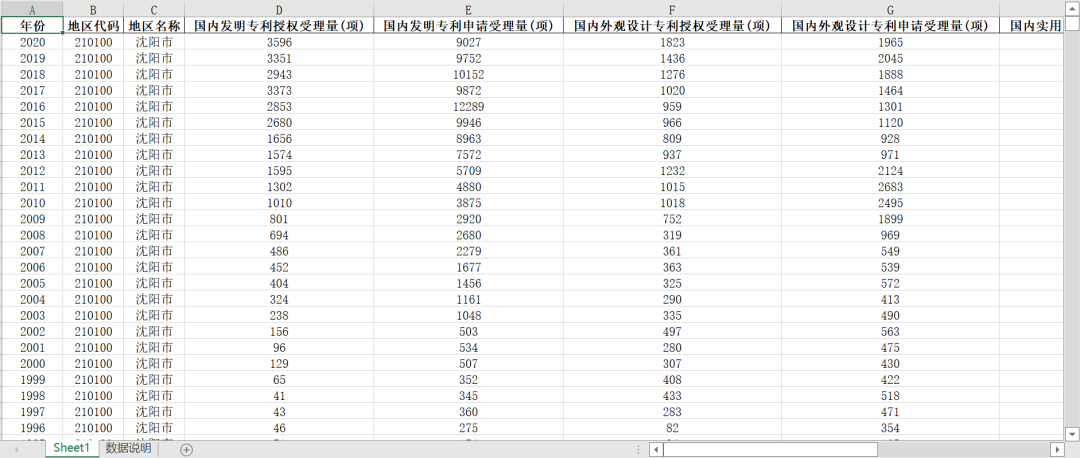Select cell with value 2683
Viewport: 1080px width, 458px height.
(x=891, y=187)
